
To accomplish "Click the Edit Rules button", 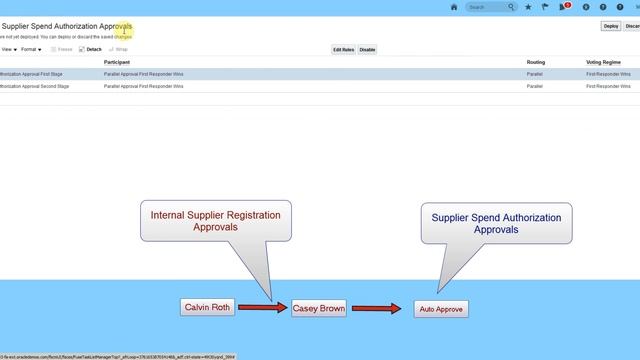I will click(x=343, y=50).
